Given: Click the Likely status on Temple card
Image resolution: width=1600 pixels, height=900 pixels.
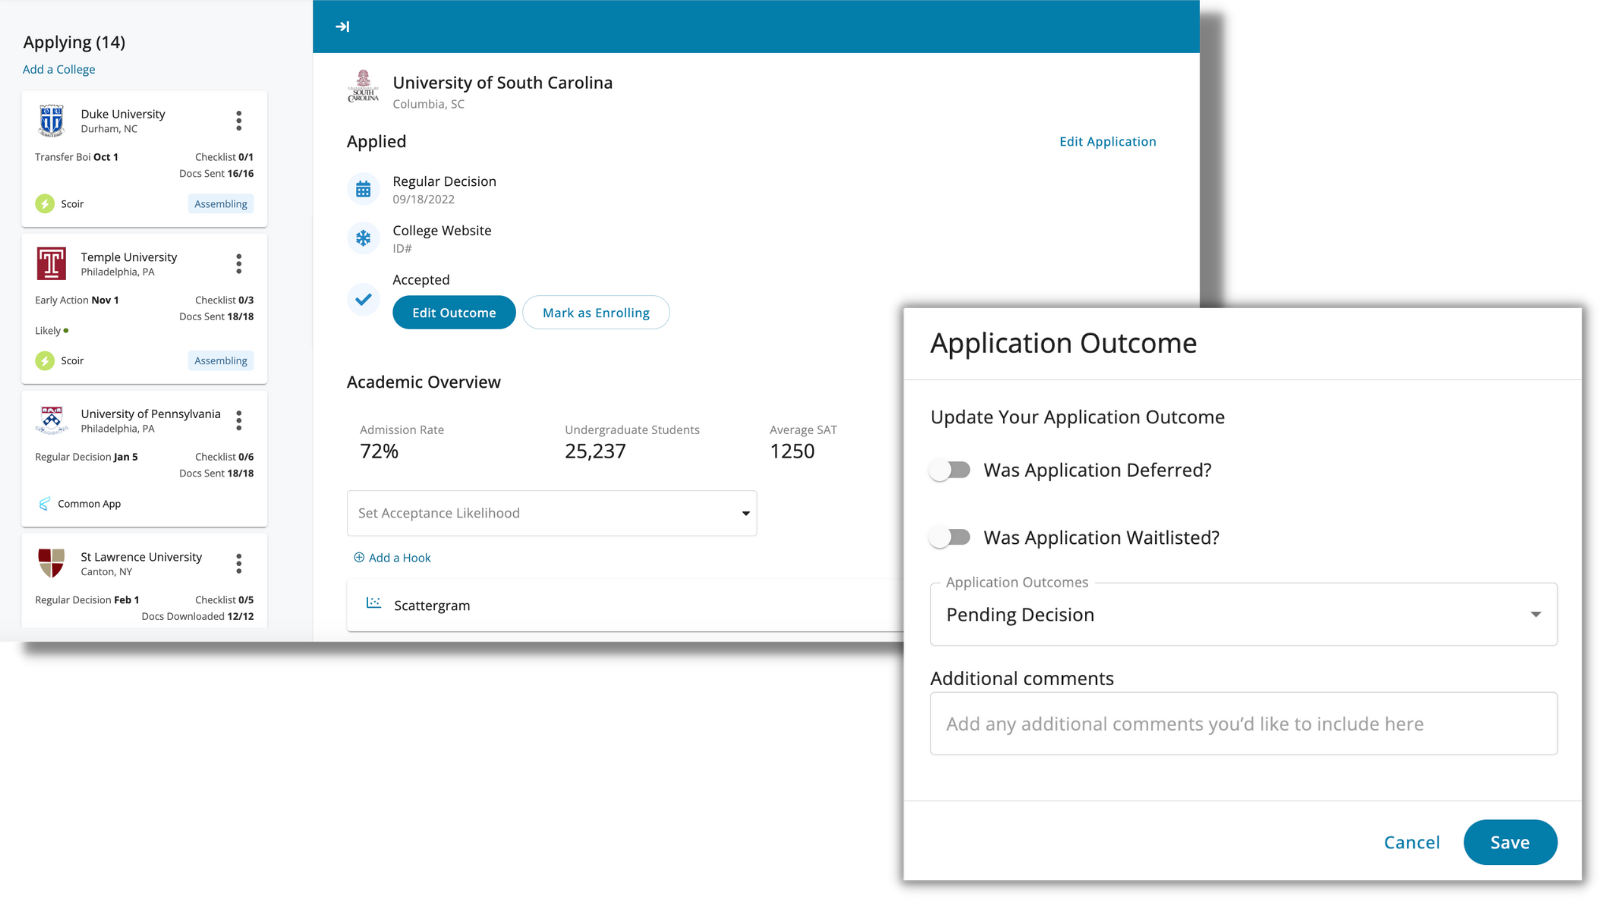Looking at the screenshot, I should (52, 331).
